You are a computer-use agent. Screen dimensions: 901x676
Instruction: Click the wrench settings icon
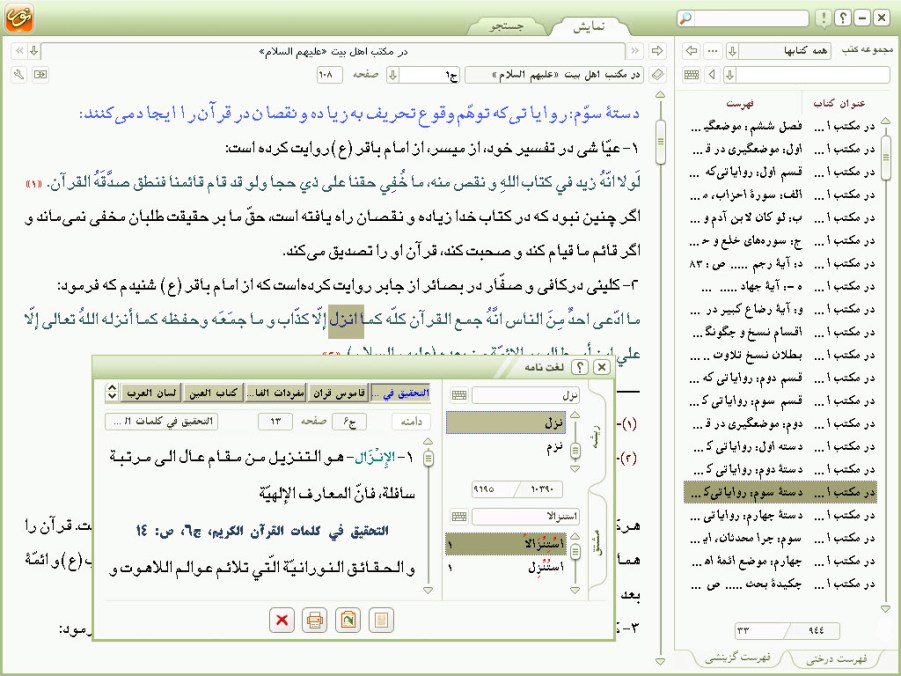(x=19, y=75)
